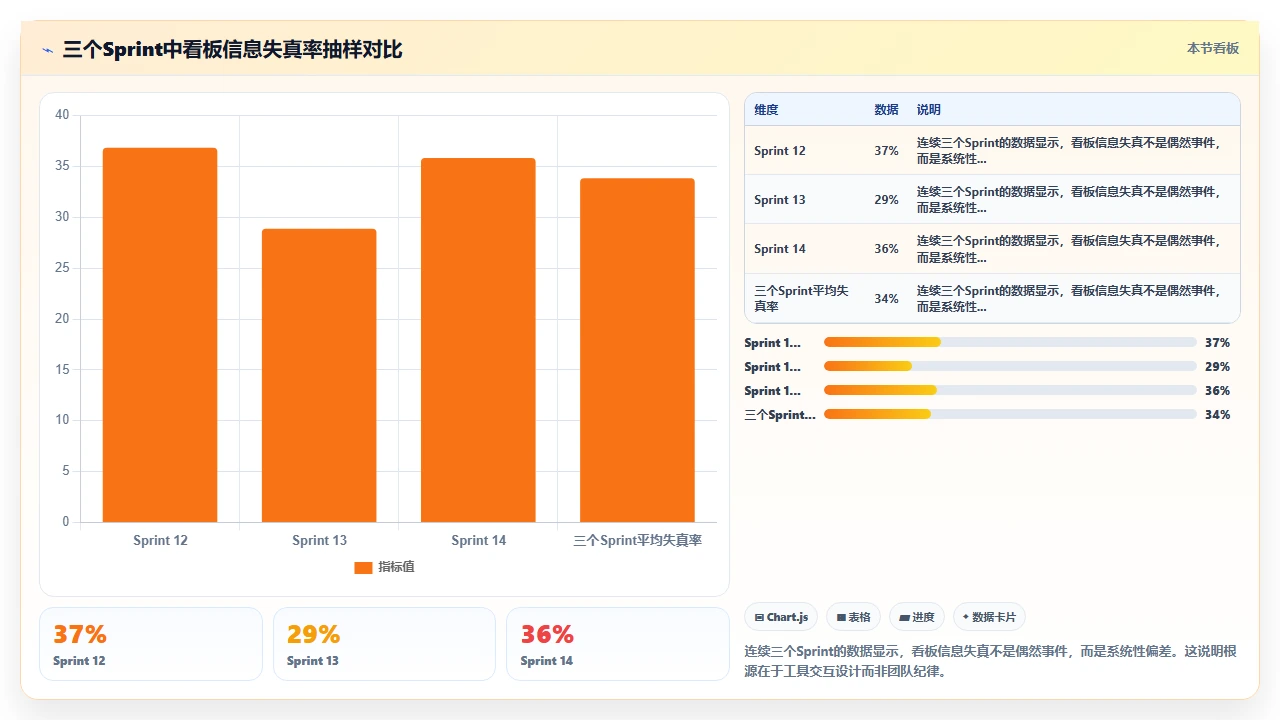This screenshot has height=720, width=1280.
Task: Click the 说明 column header
Action: click(929, 109)
